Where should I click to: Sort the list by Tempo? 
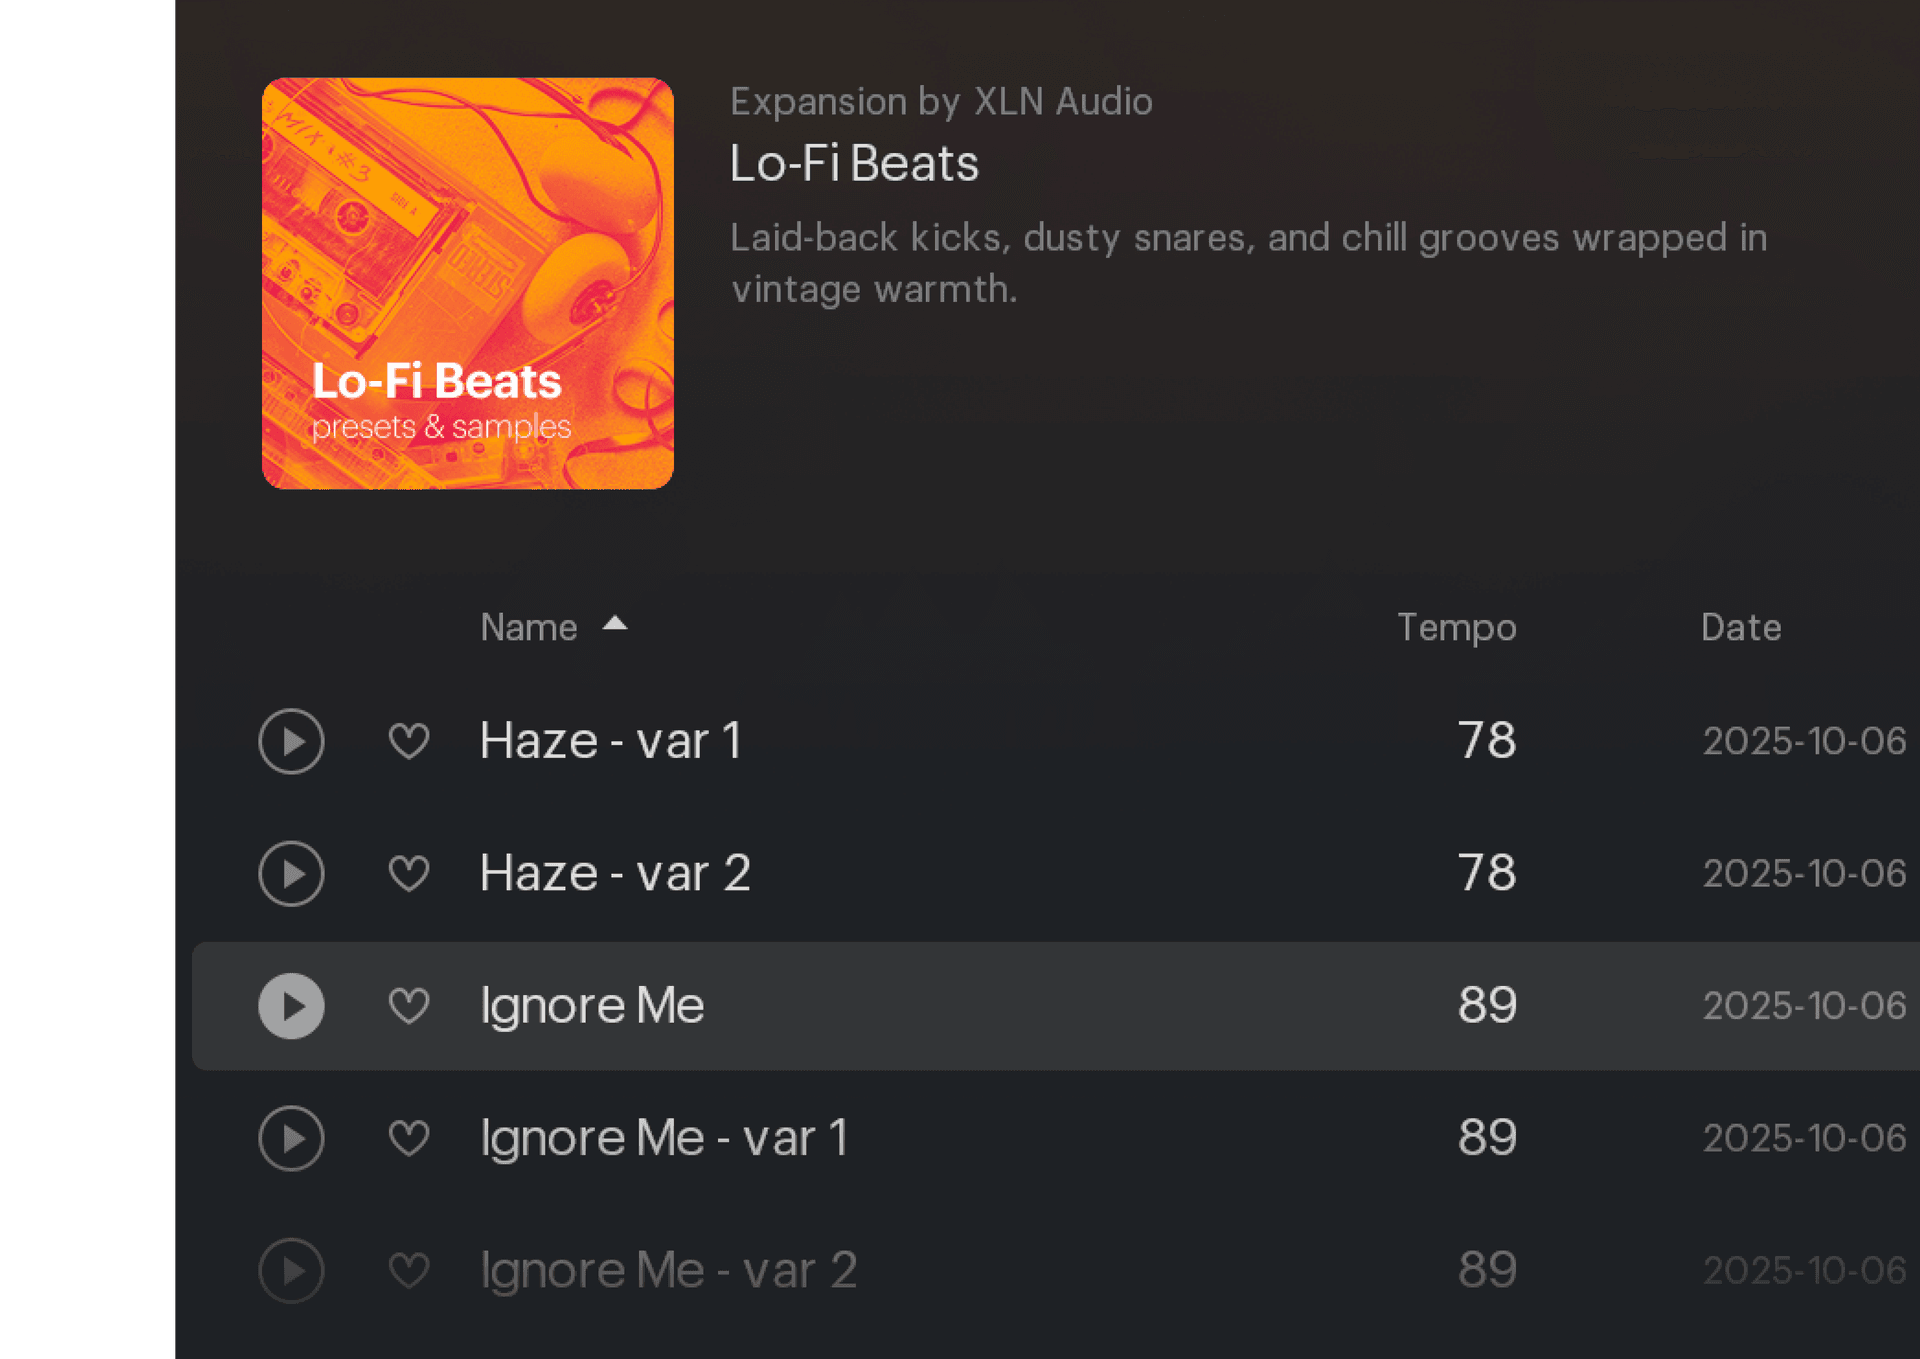click(x=1456, y=627)
